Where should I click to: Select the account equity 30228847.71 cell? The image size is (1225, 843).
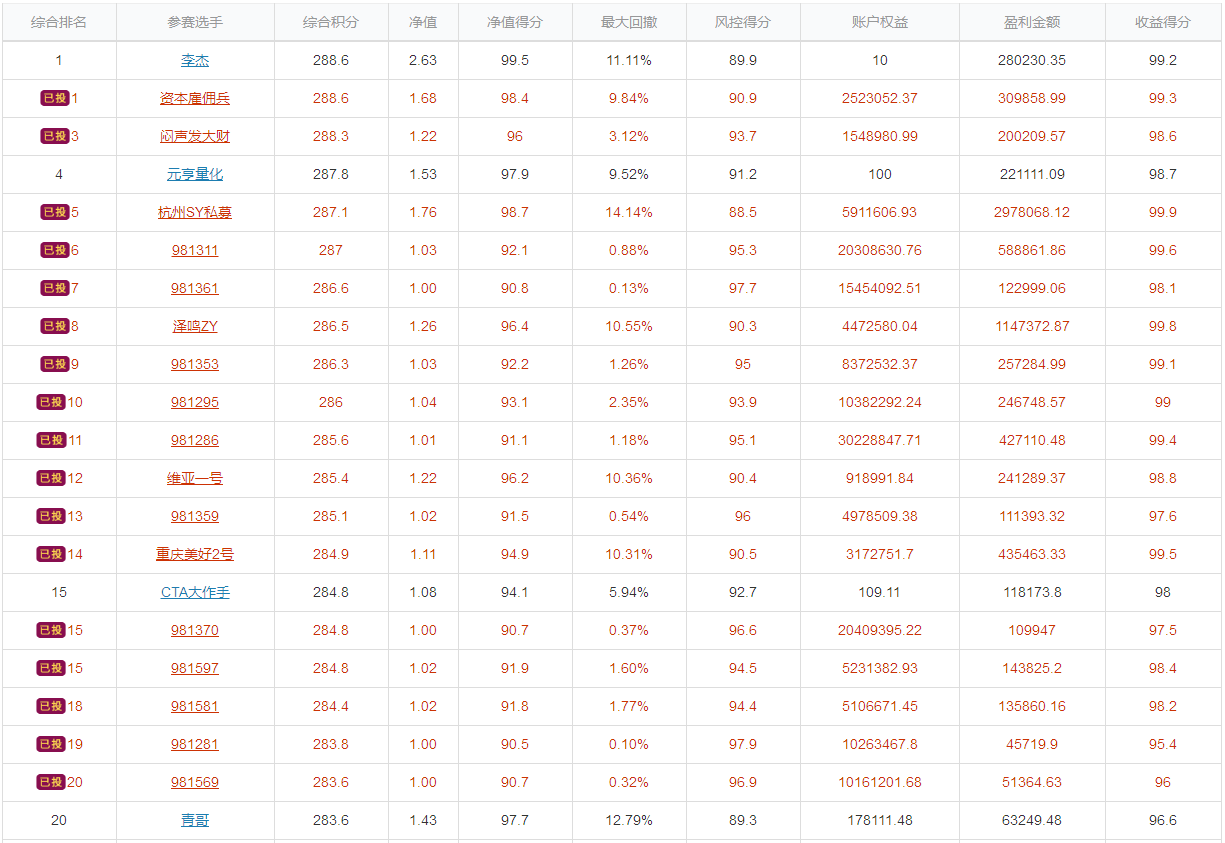click(x=880, y=440)
